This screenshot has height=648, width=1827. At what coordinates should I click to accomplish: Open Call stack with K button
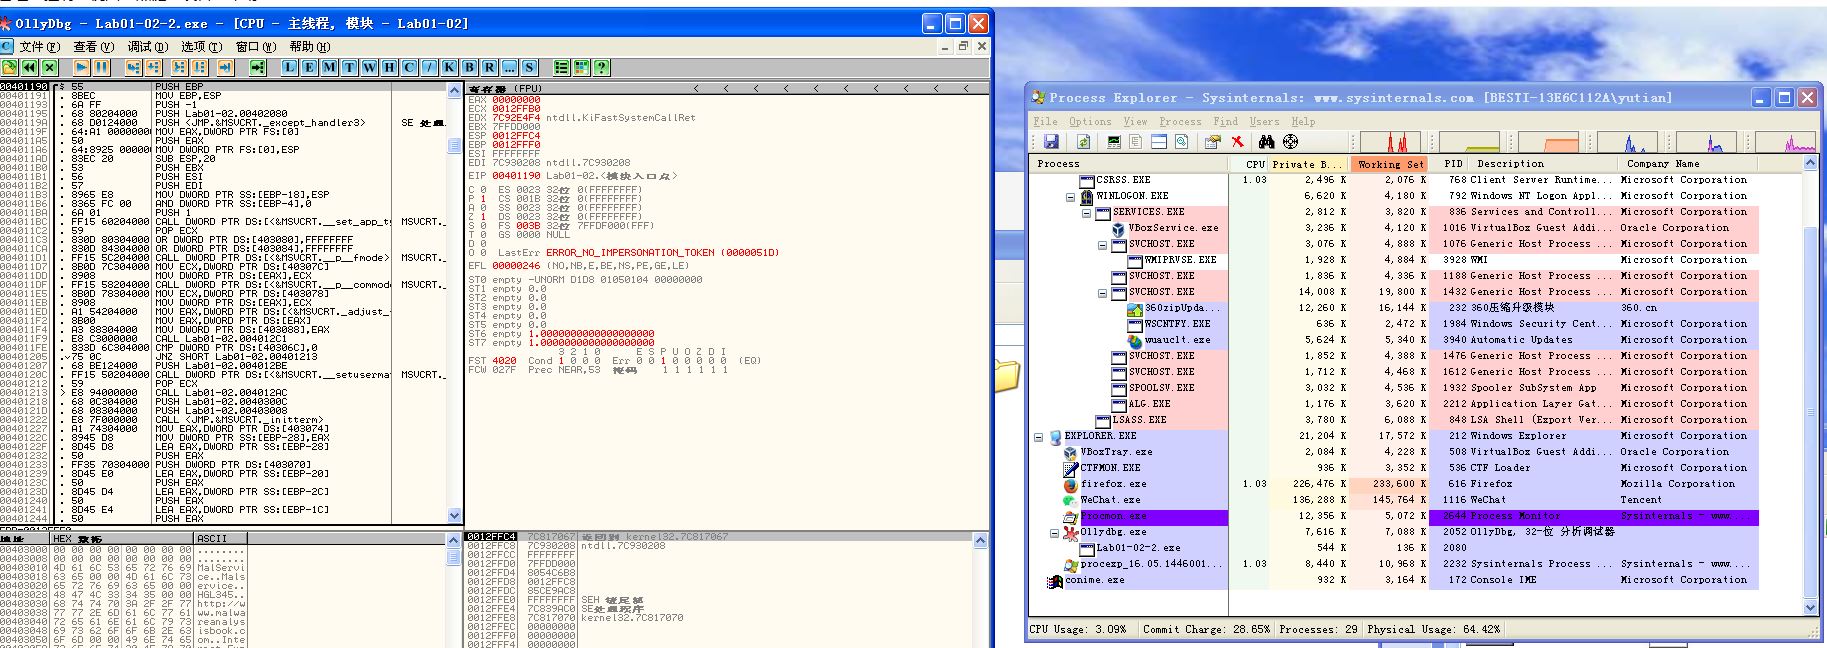click(449, 67)
